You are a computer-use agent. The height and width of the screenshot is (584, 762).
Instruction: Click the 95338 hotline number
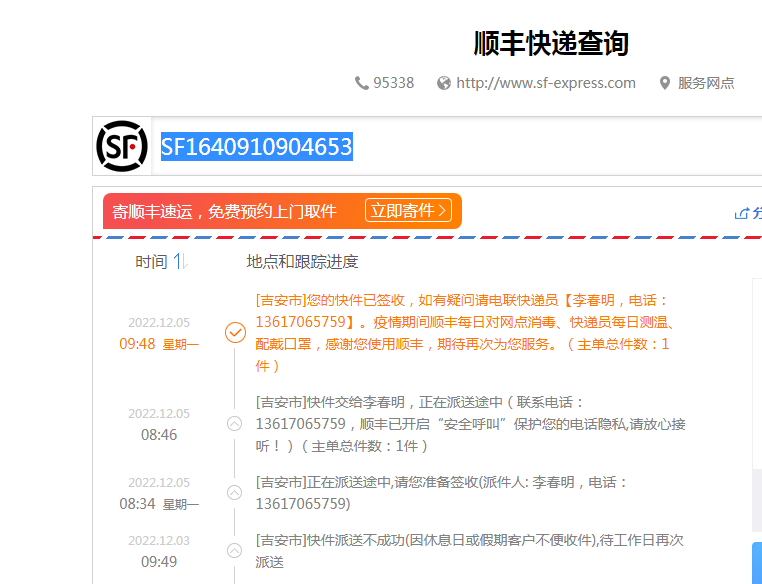click(394, 83)
